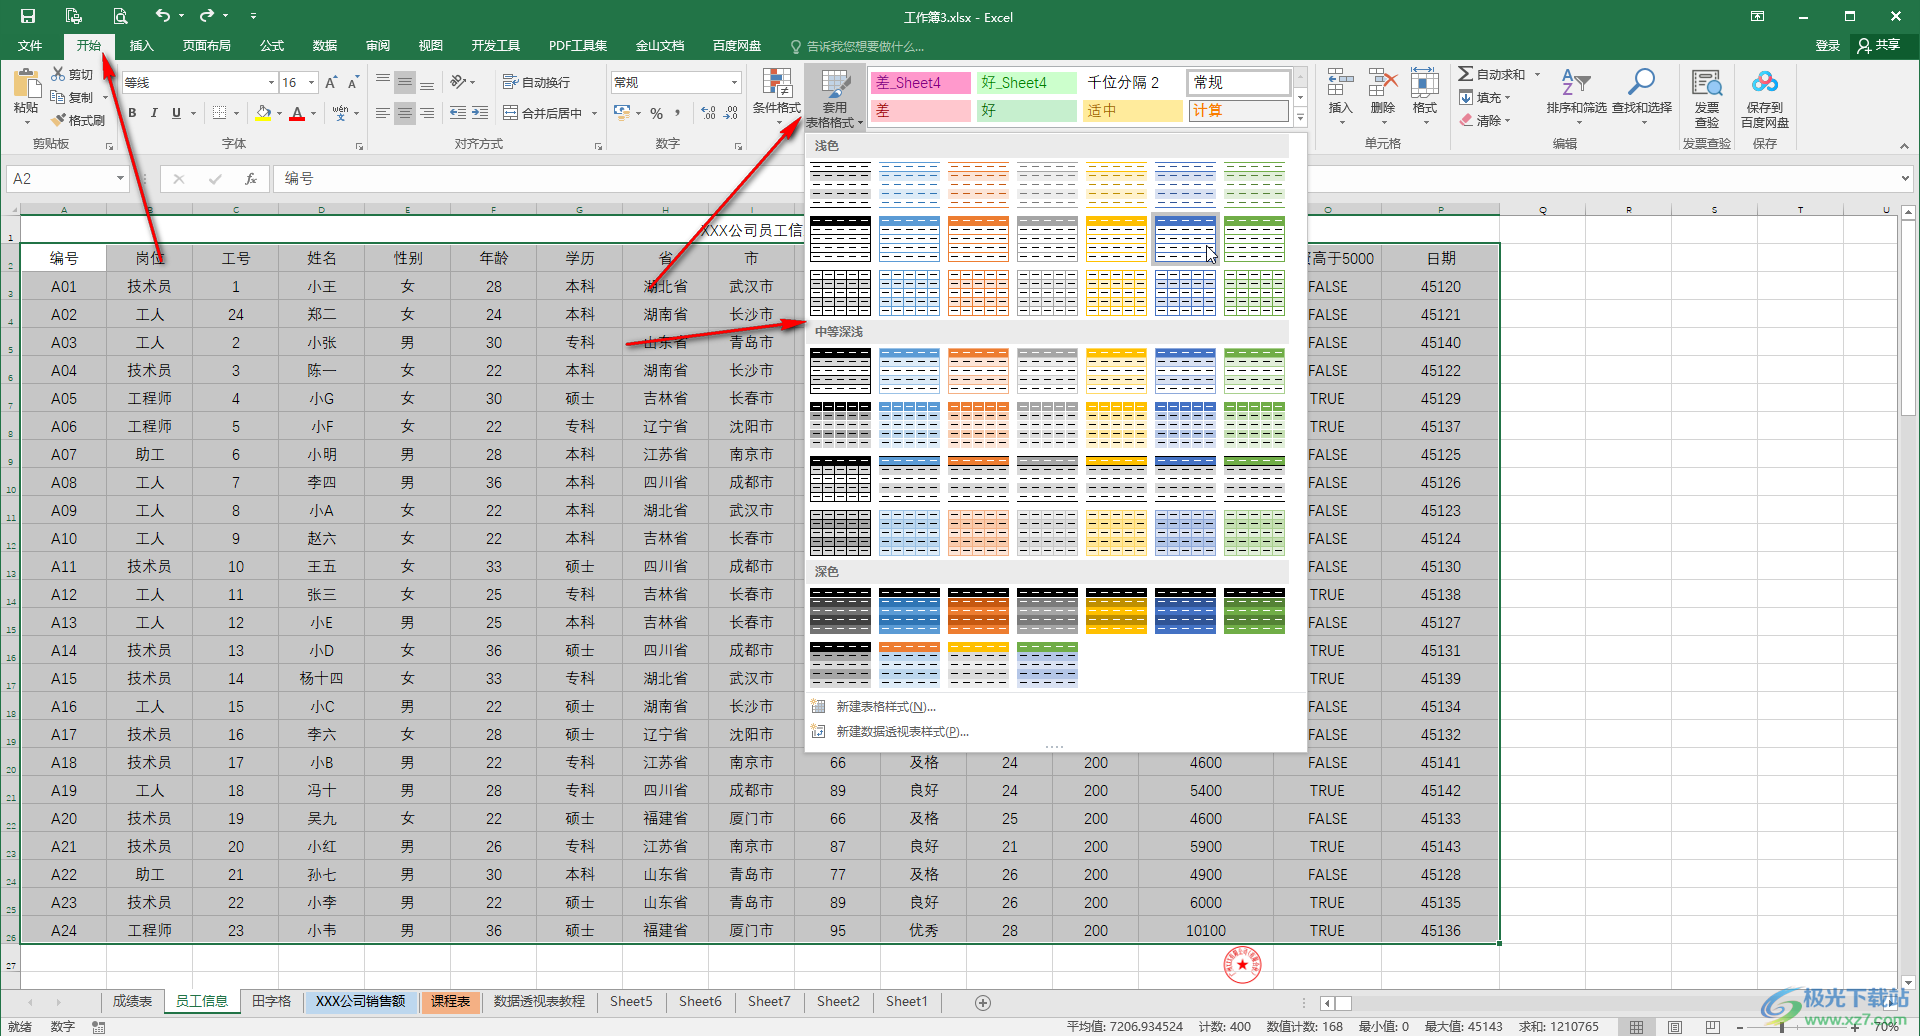The image size is (1920, 1036).
Task: Open Sort and Filter (排序和筛选)
Action: tap(1576, 96)
